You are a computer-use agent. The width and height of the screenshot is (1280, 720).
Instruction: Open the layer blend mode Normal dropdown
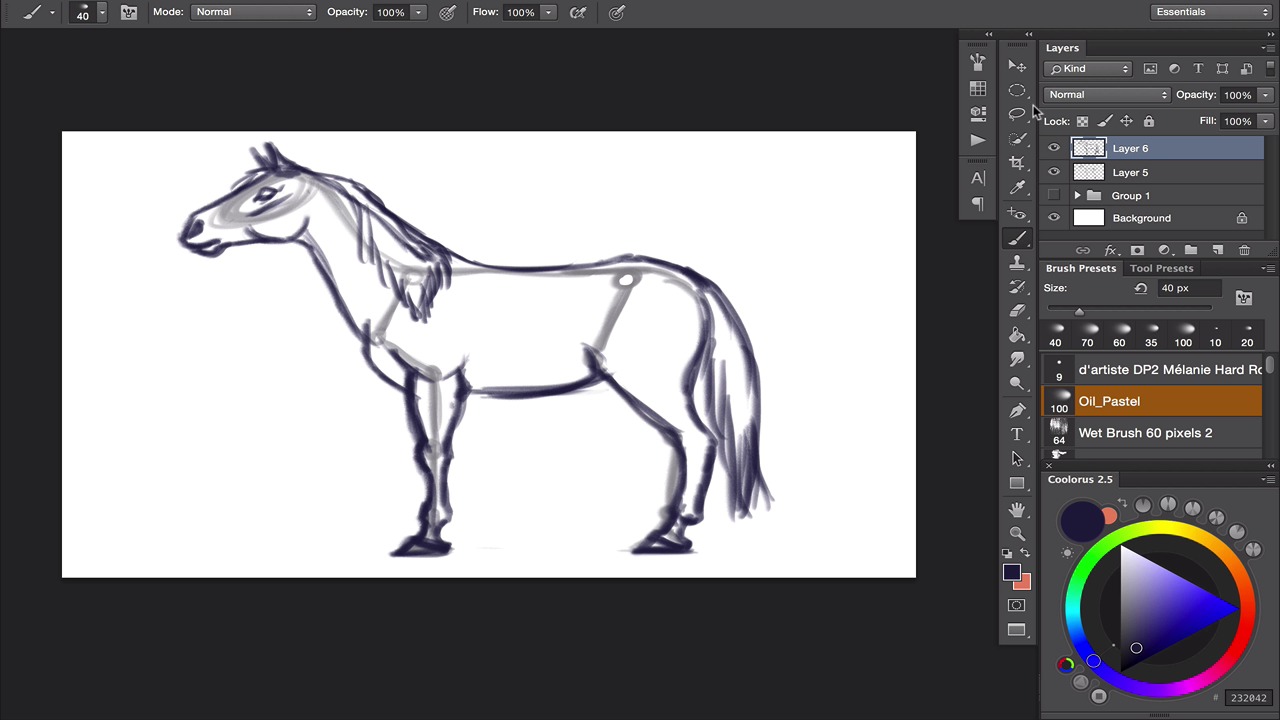point(1106,95)
